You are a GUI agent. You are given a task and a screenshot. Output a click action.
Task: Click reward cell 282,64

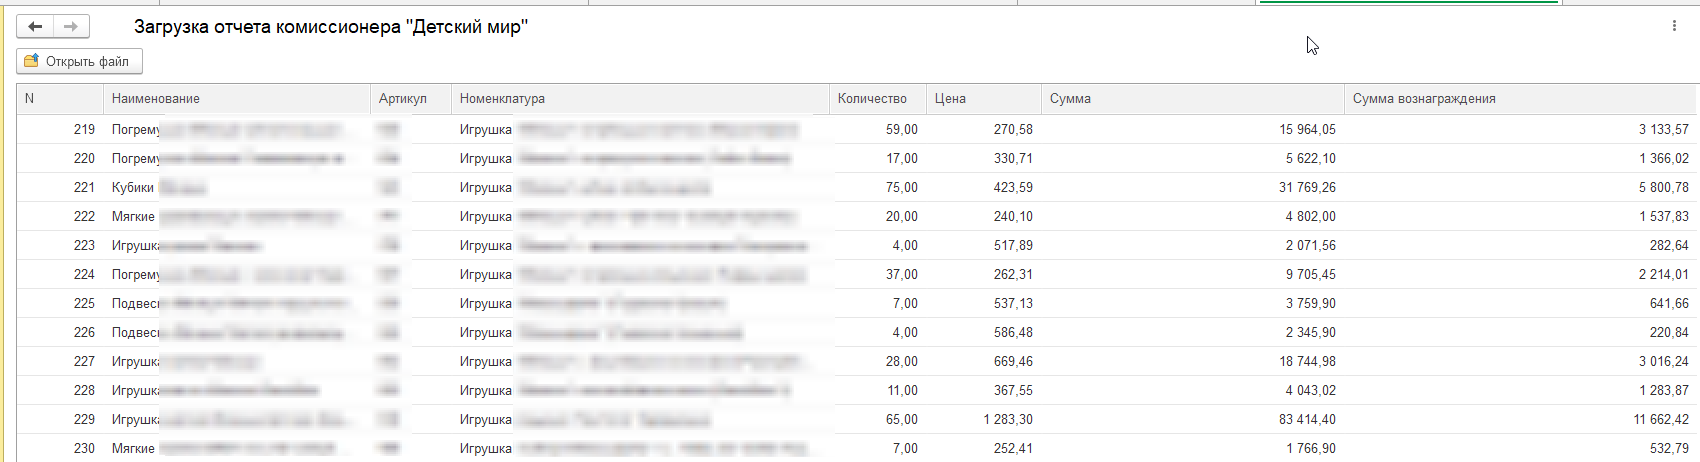[1521, 245]
